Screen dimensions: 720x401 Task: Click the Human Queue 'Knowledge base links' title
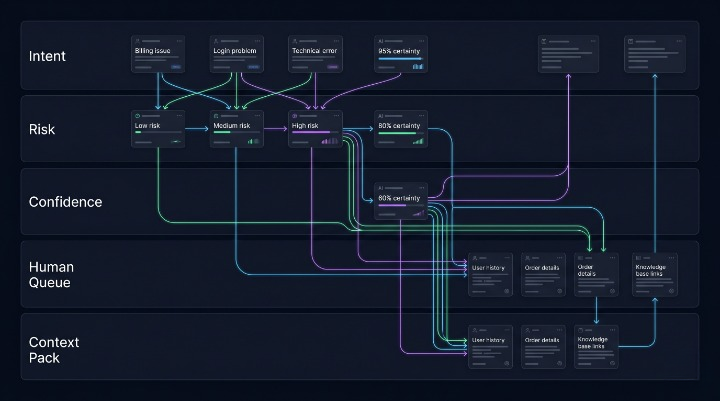[x=651, y=271]
